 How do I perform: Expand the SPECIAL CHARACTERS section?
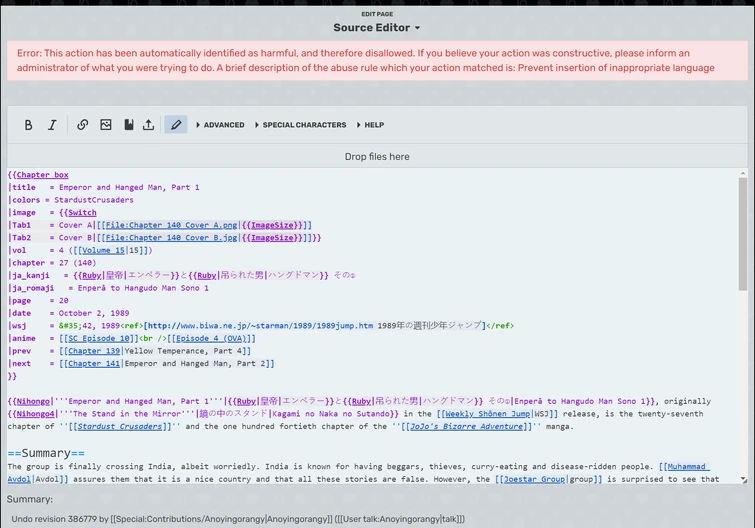300,125
